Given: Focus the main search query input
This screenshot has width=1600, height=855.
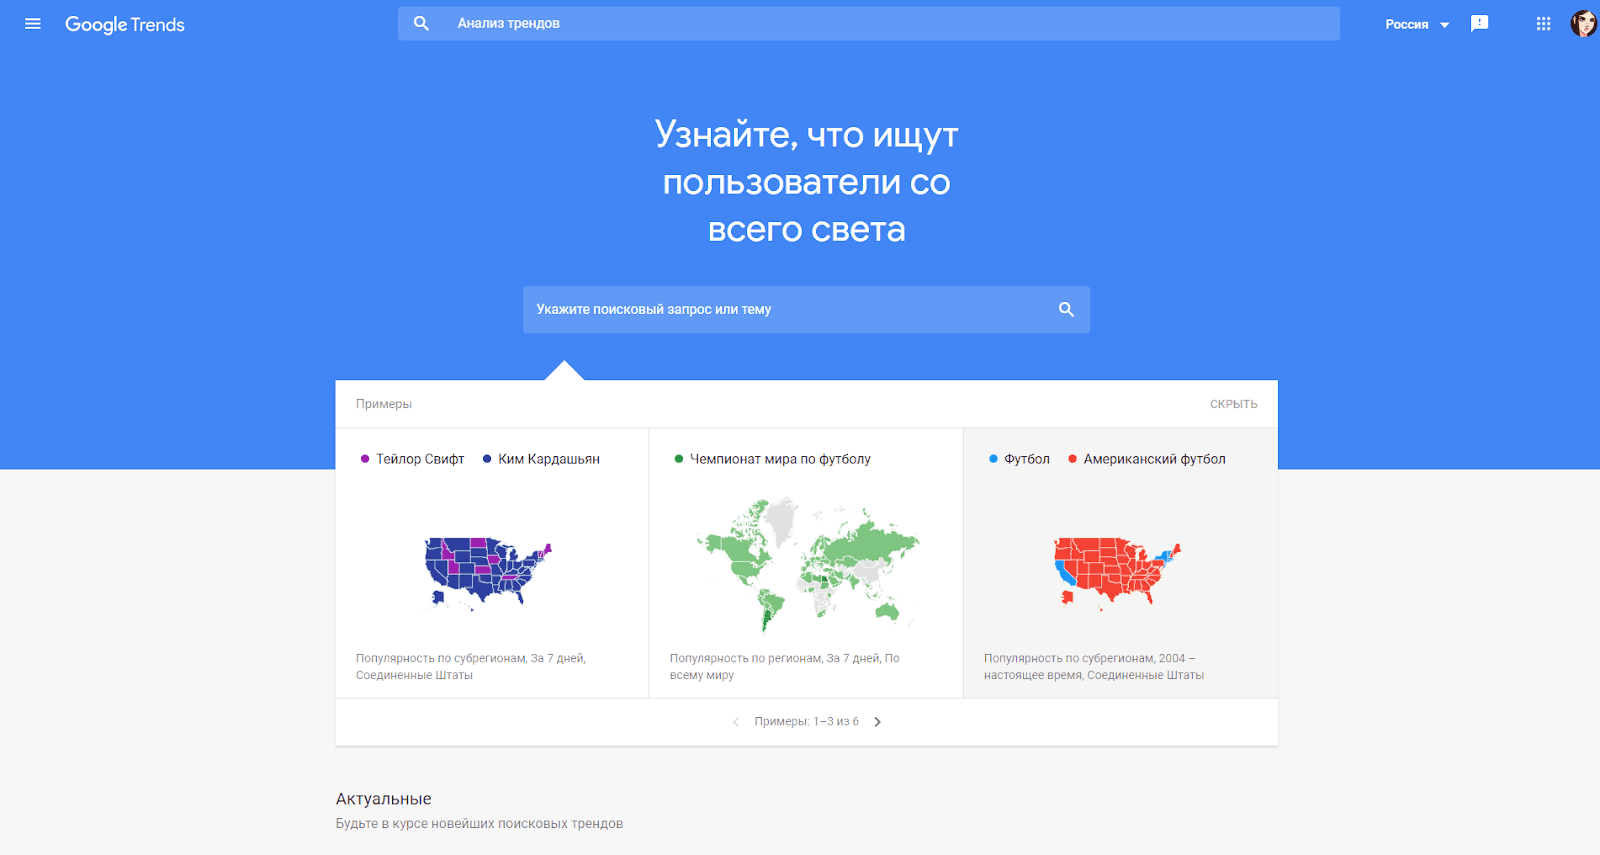Looking at the screenshot, I should (x=790, y=310).
